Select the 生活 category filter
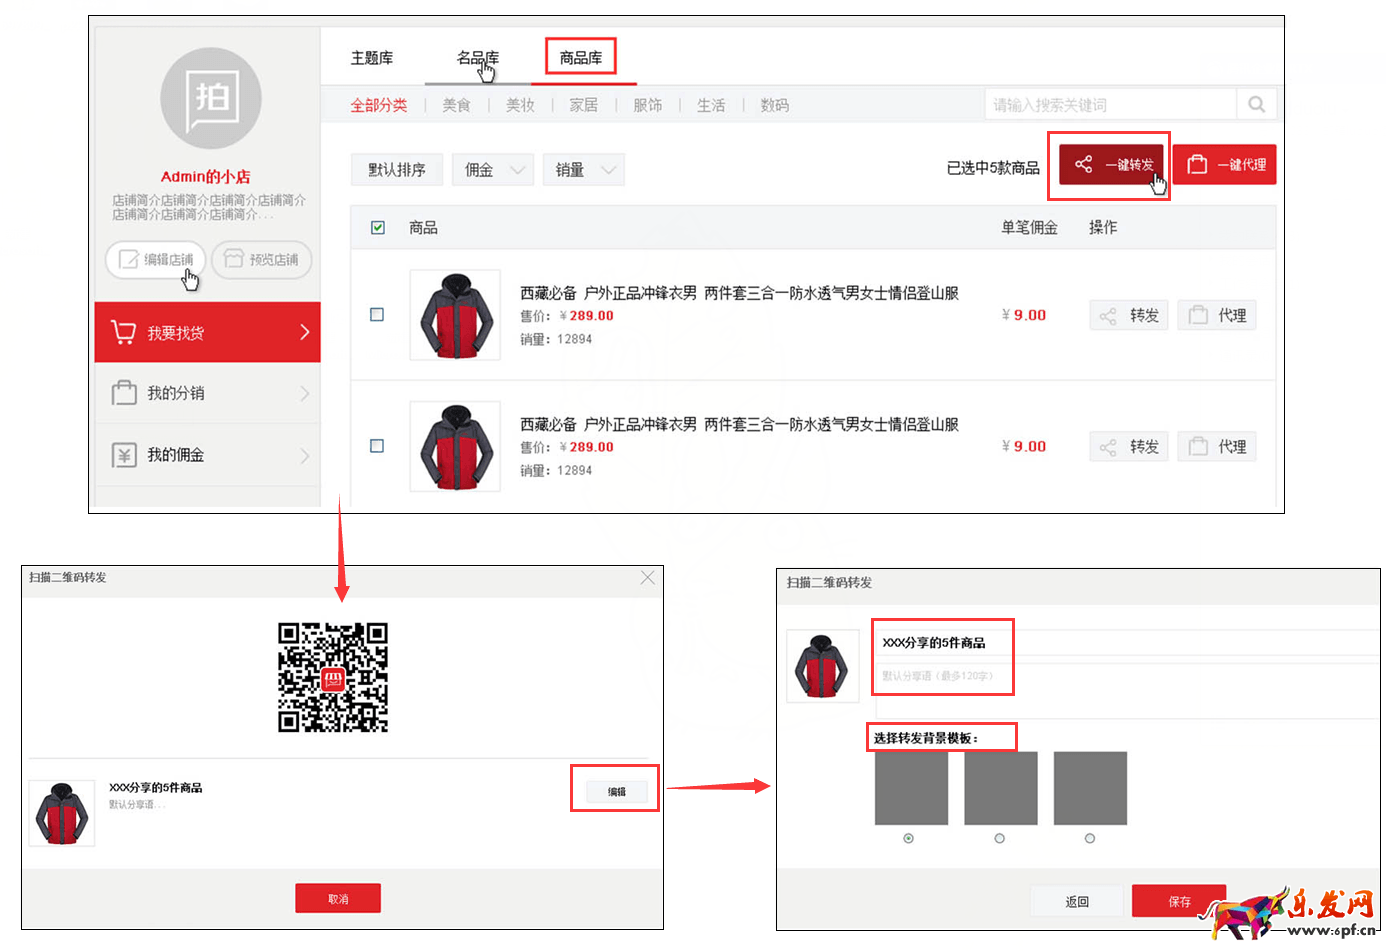The height and width of the screenshot is (951, 1386). point(711,105)
